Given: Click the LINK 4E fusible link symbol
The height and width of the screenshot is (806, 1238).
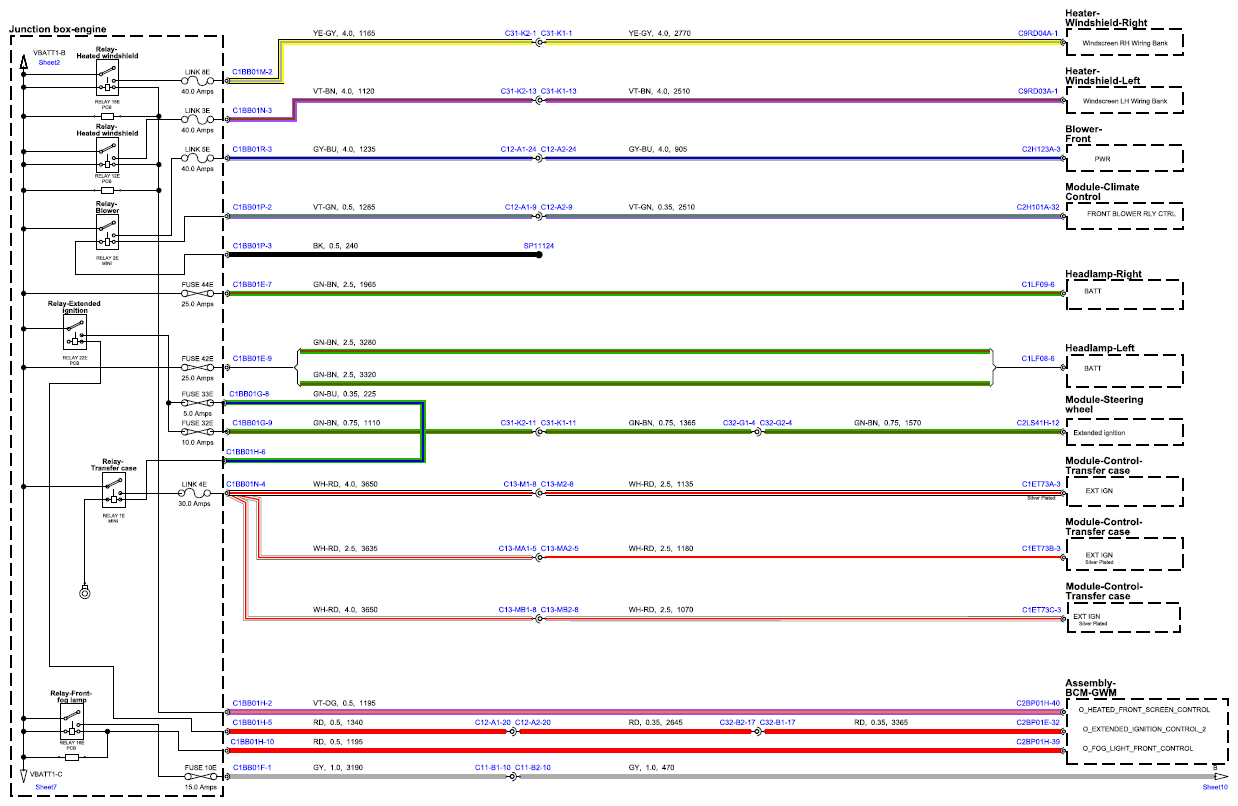Looking at the screenshot, I should [194, 494].
